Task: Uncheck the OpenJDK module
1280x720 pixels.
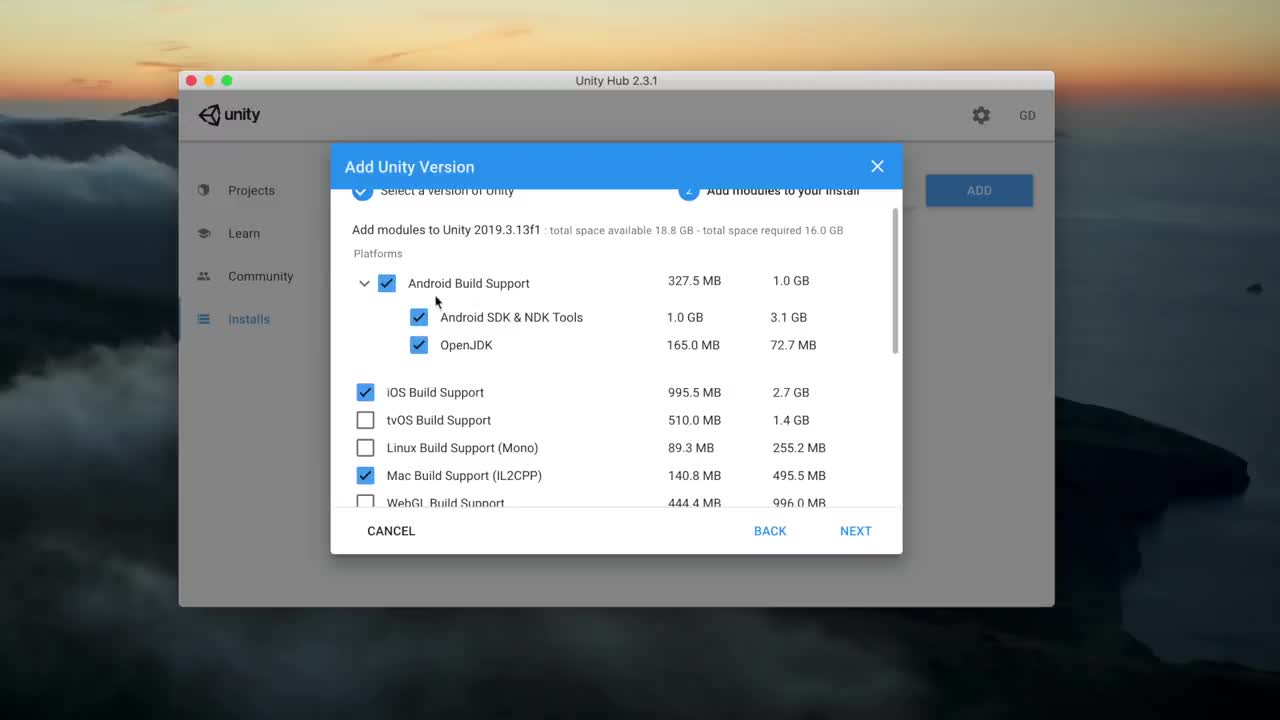Action: coord(419,345)
